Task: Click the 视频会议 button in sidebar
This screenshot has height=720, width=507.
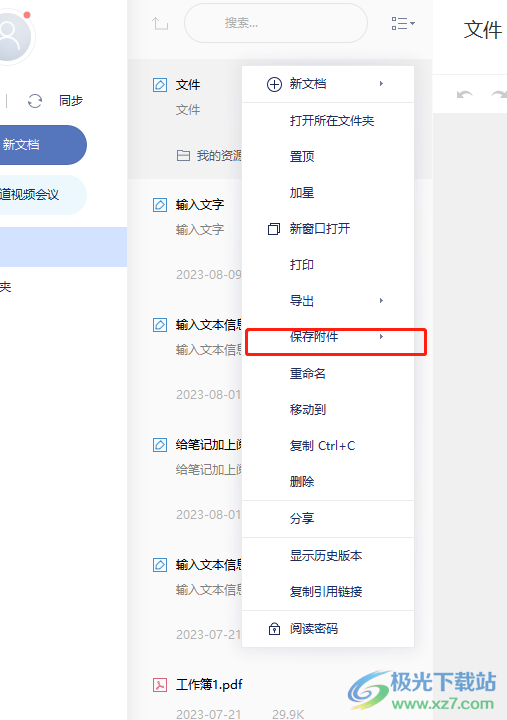Action: point(43,195)
